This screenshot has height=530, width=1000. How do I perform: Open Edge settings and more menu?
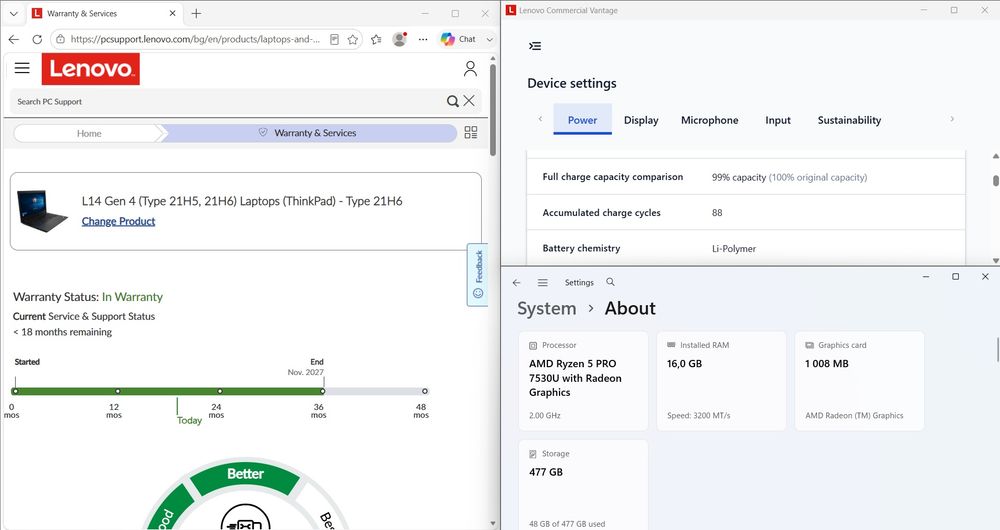(423, 39)
